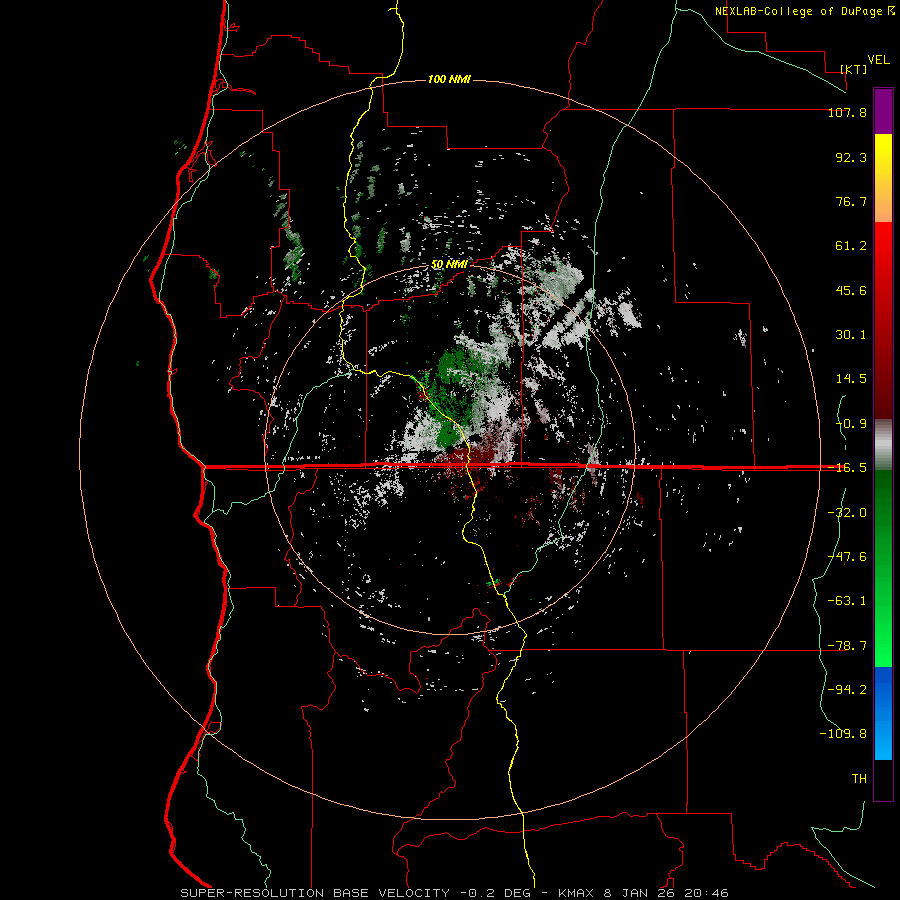Click the -94.2 velocity scale value
The width and height of the screenshot is (900, 900).
(847, 690)
